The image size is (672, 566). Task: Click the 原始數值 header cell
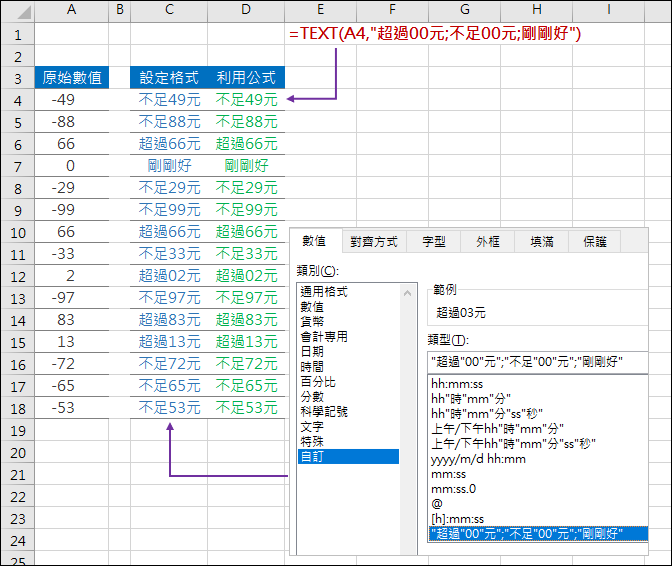tap(72, 78)
